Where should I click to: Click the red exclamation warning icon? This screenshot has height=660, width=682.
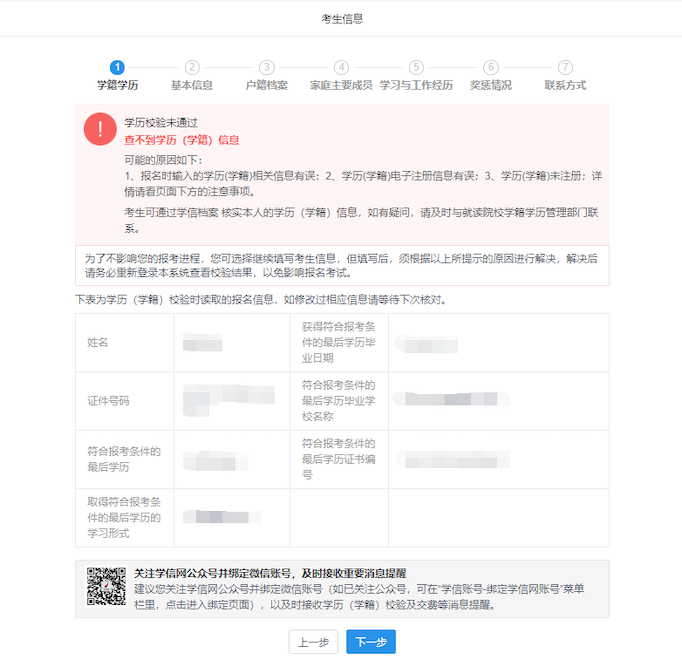pos(99,128)
